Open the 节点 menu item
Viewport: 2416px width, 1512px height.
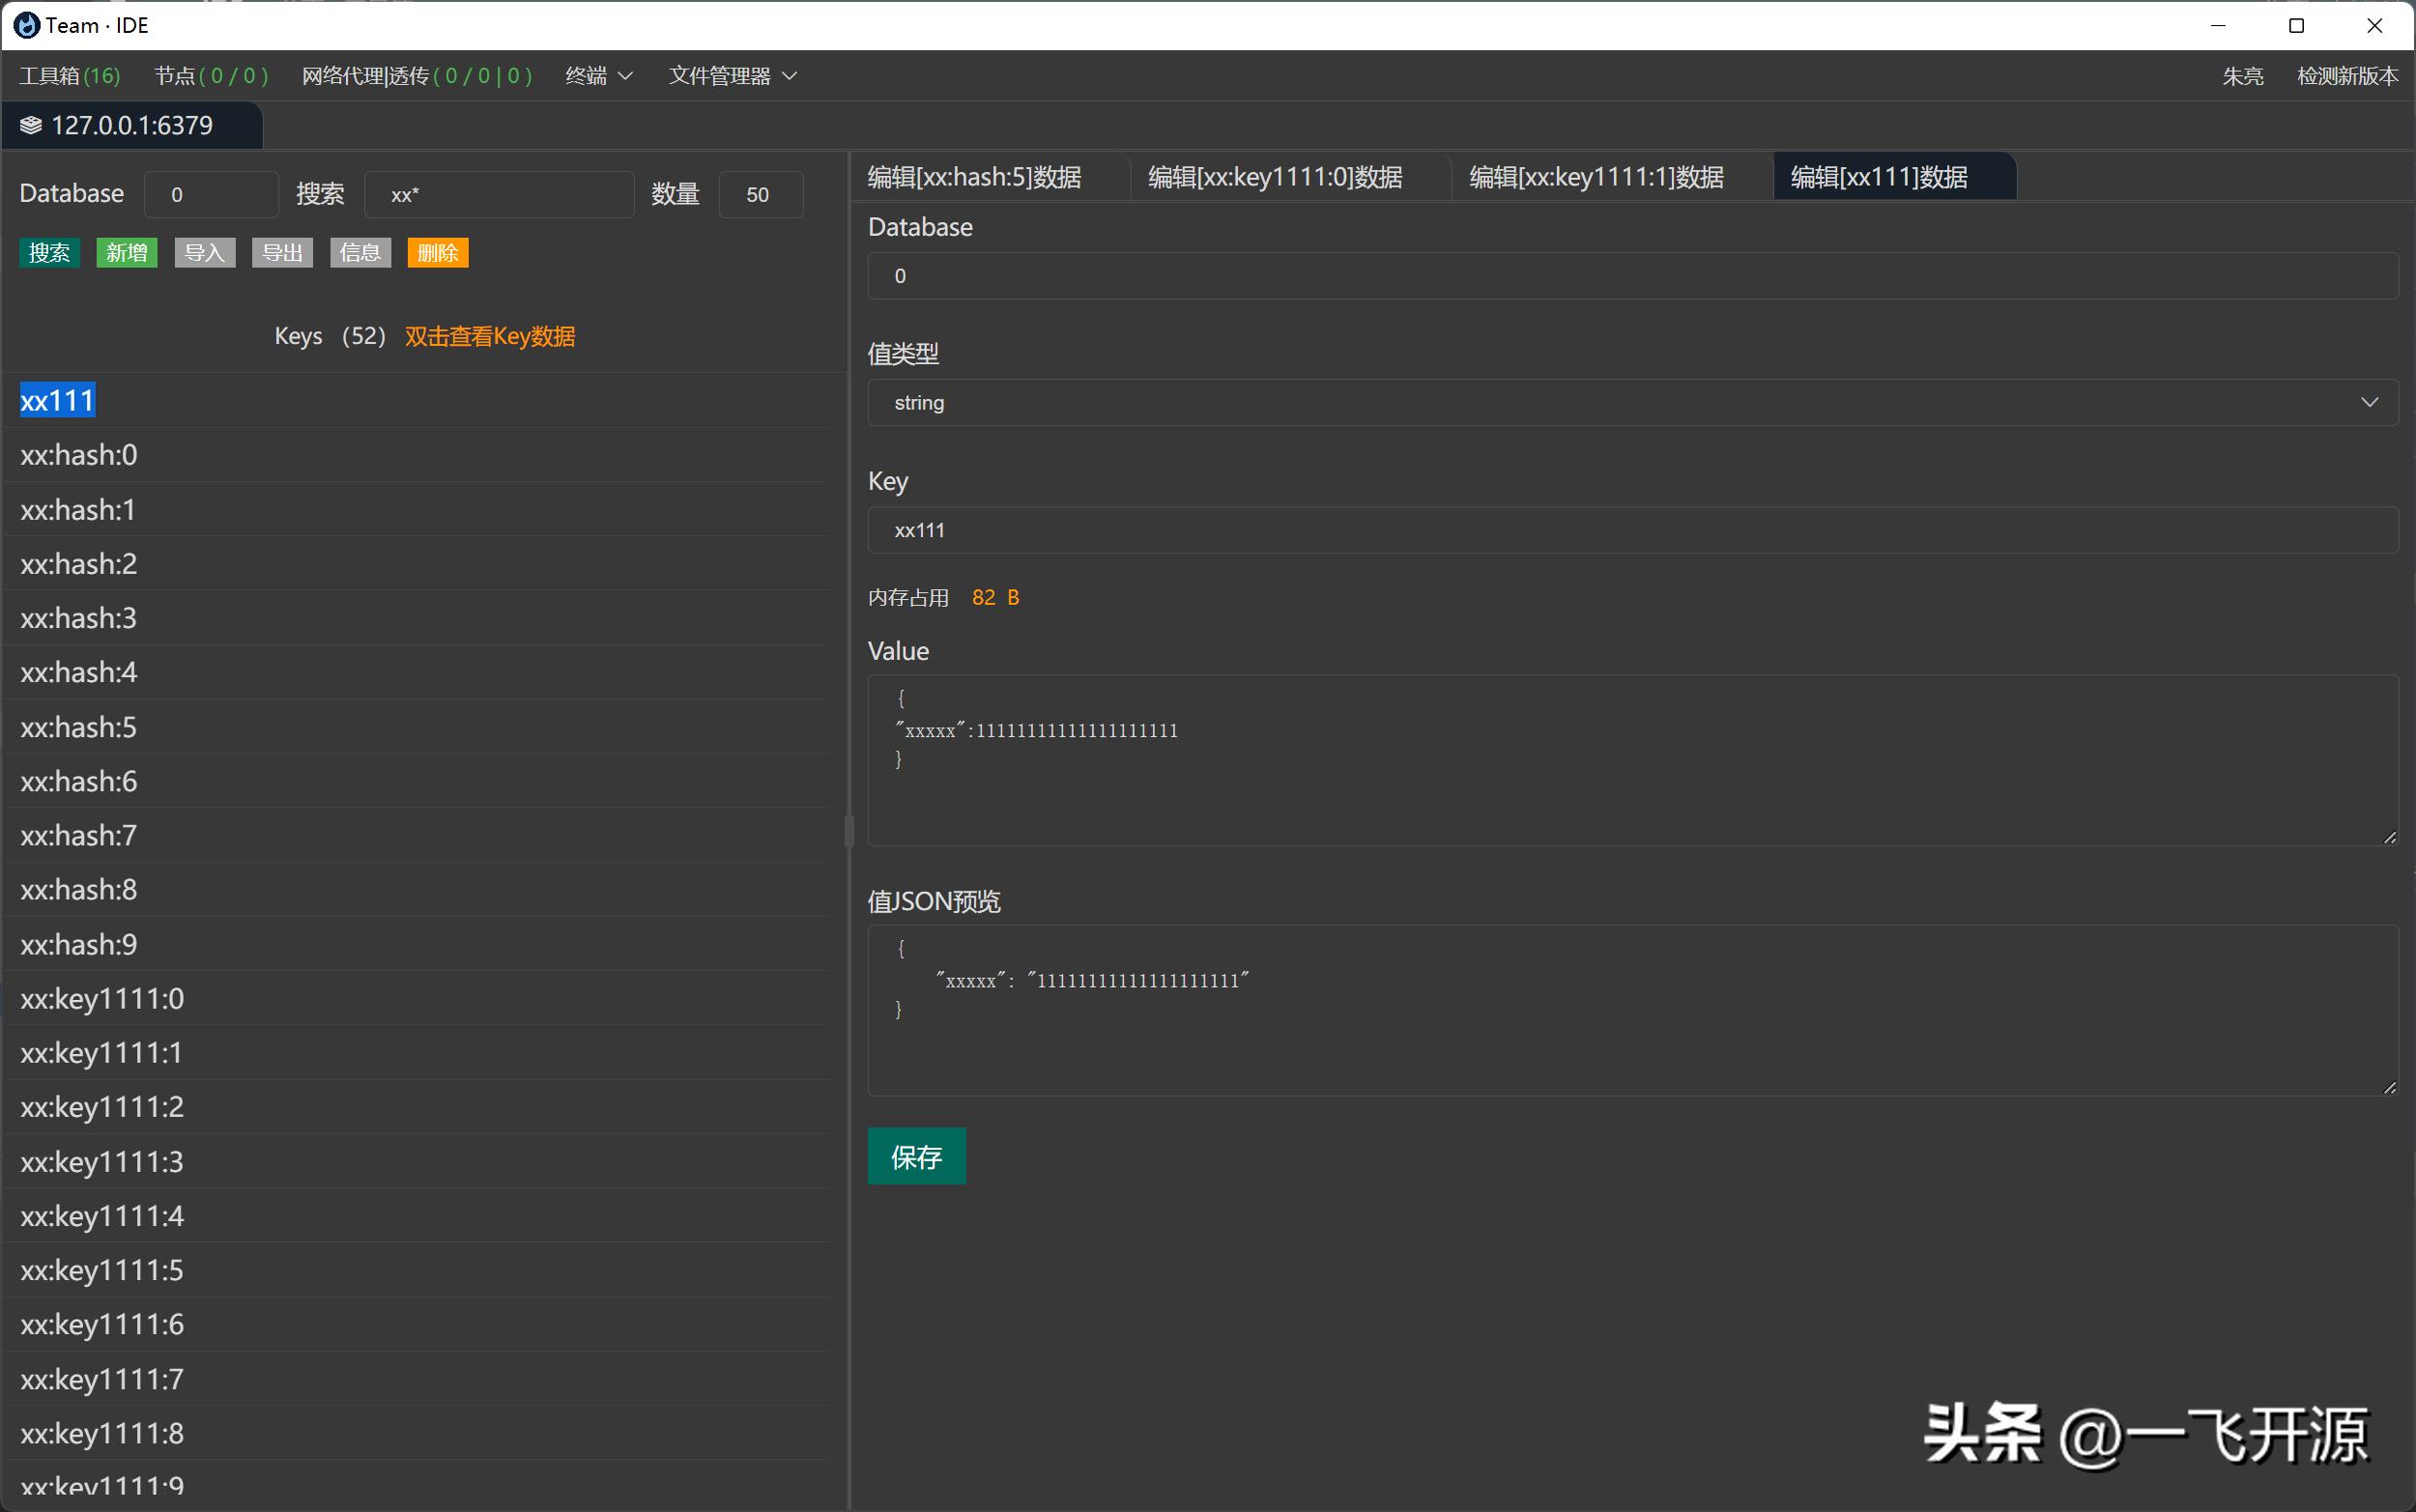211,76
